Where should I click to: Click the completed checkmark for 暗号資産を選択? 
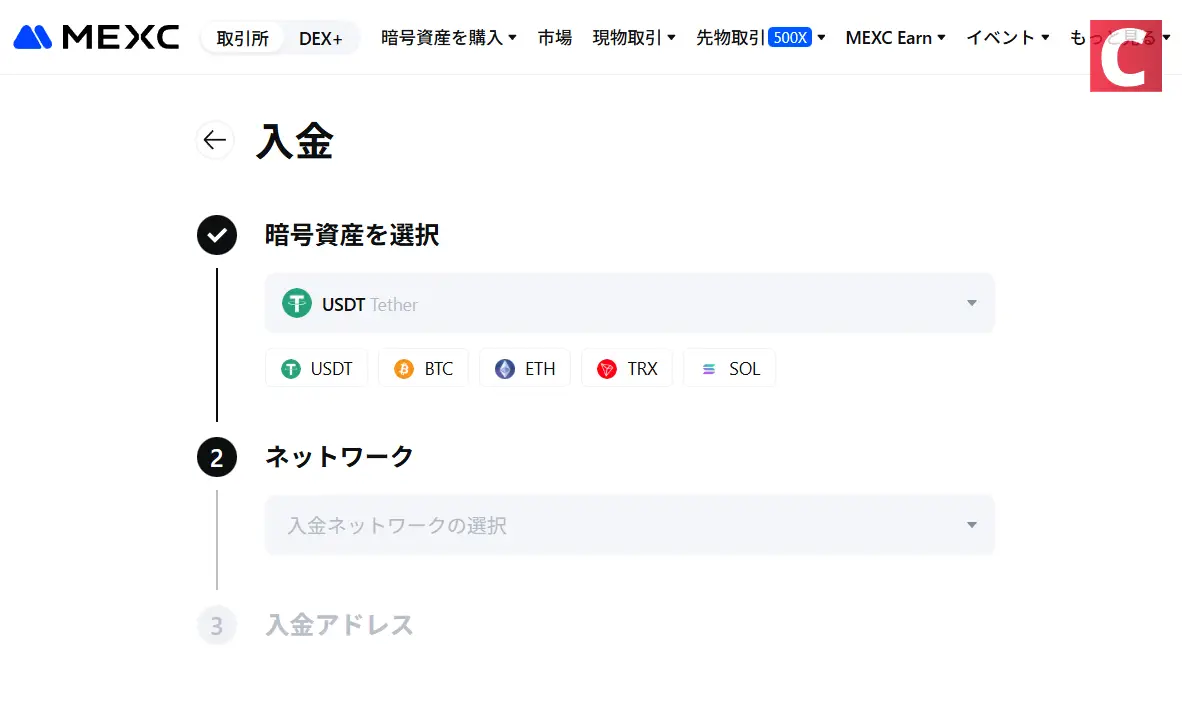click(217, 235)
